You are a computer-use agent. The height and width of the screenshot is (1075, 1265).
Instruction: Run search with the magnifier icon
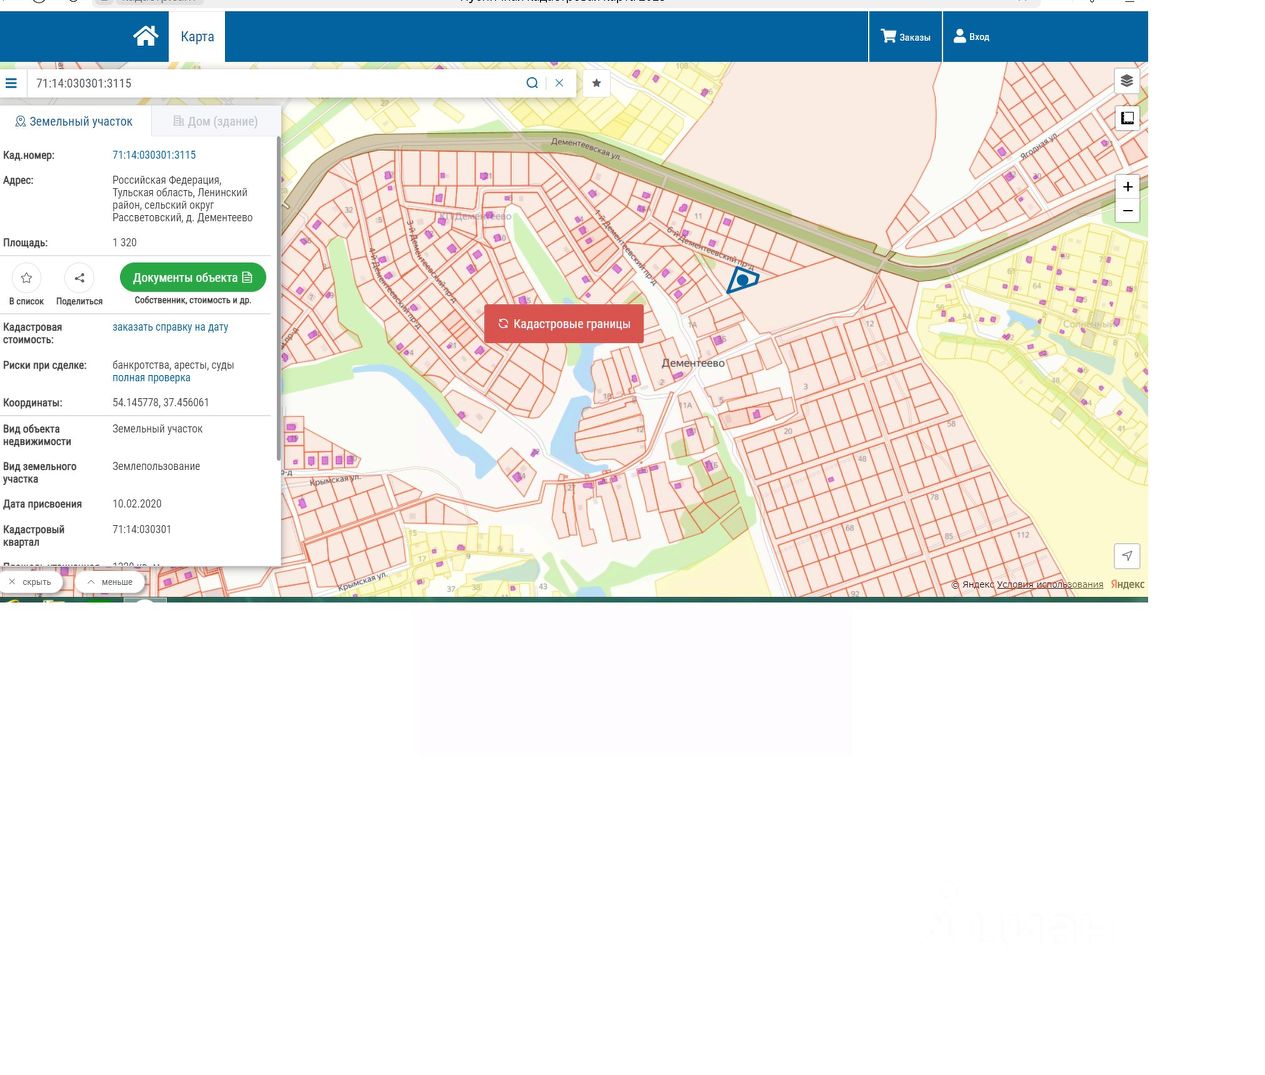(x=532, y=83)
